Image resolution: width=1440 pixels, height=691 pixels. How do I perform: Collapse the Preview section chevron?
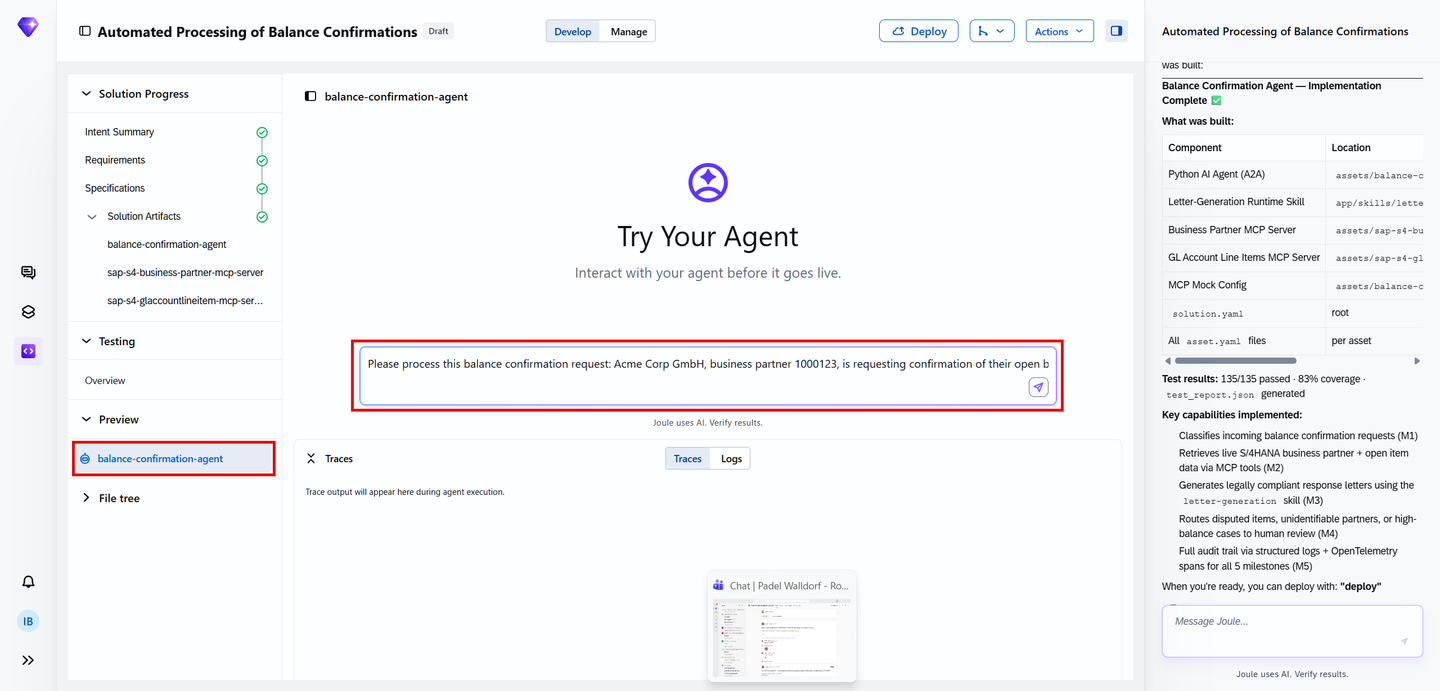point(86,420)
